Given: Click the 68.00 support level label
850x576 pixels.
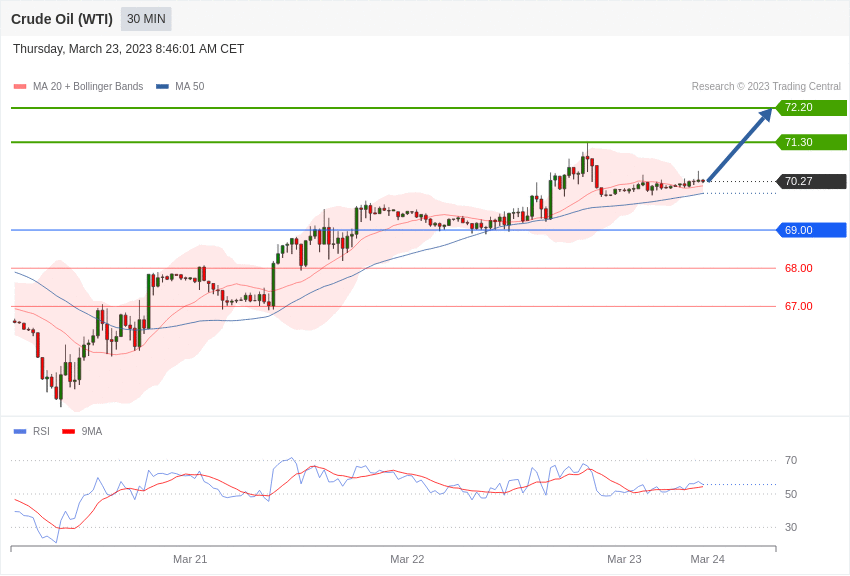Looking at the screenshot, I should click(x=799, y=268).
